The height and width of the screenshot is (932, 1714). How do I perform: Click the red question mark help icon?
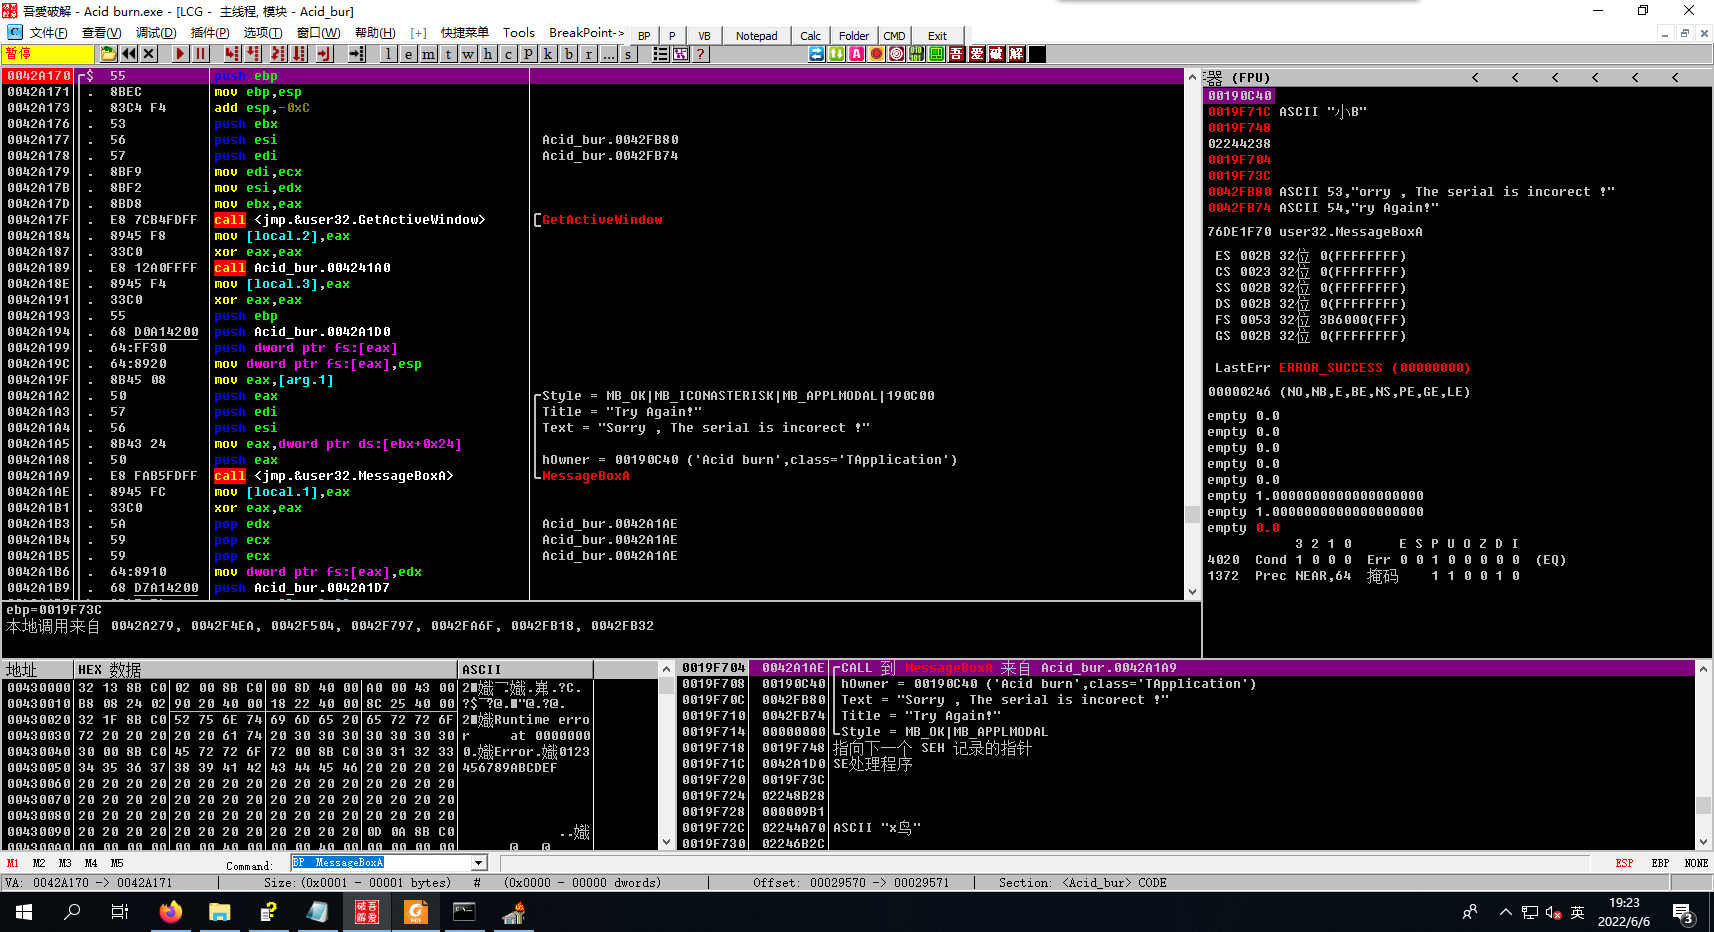[x=700, y=54]
